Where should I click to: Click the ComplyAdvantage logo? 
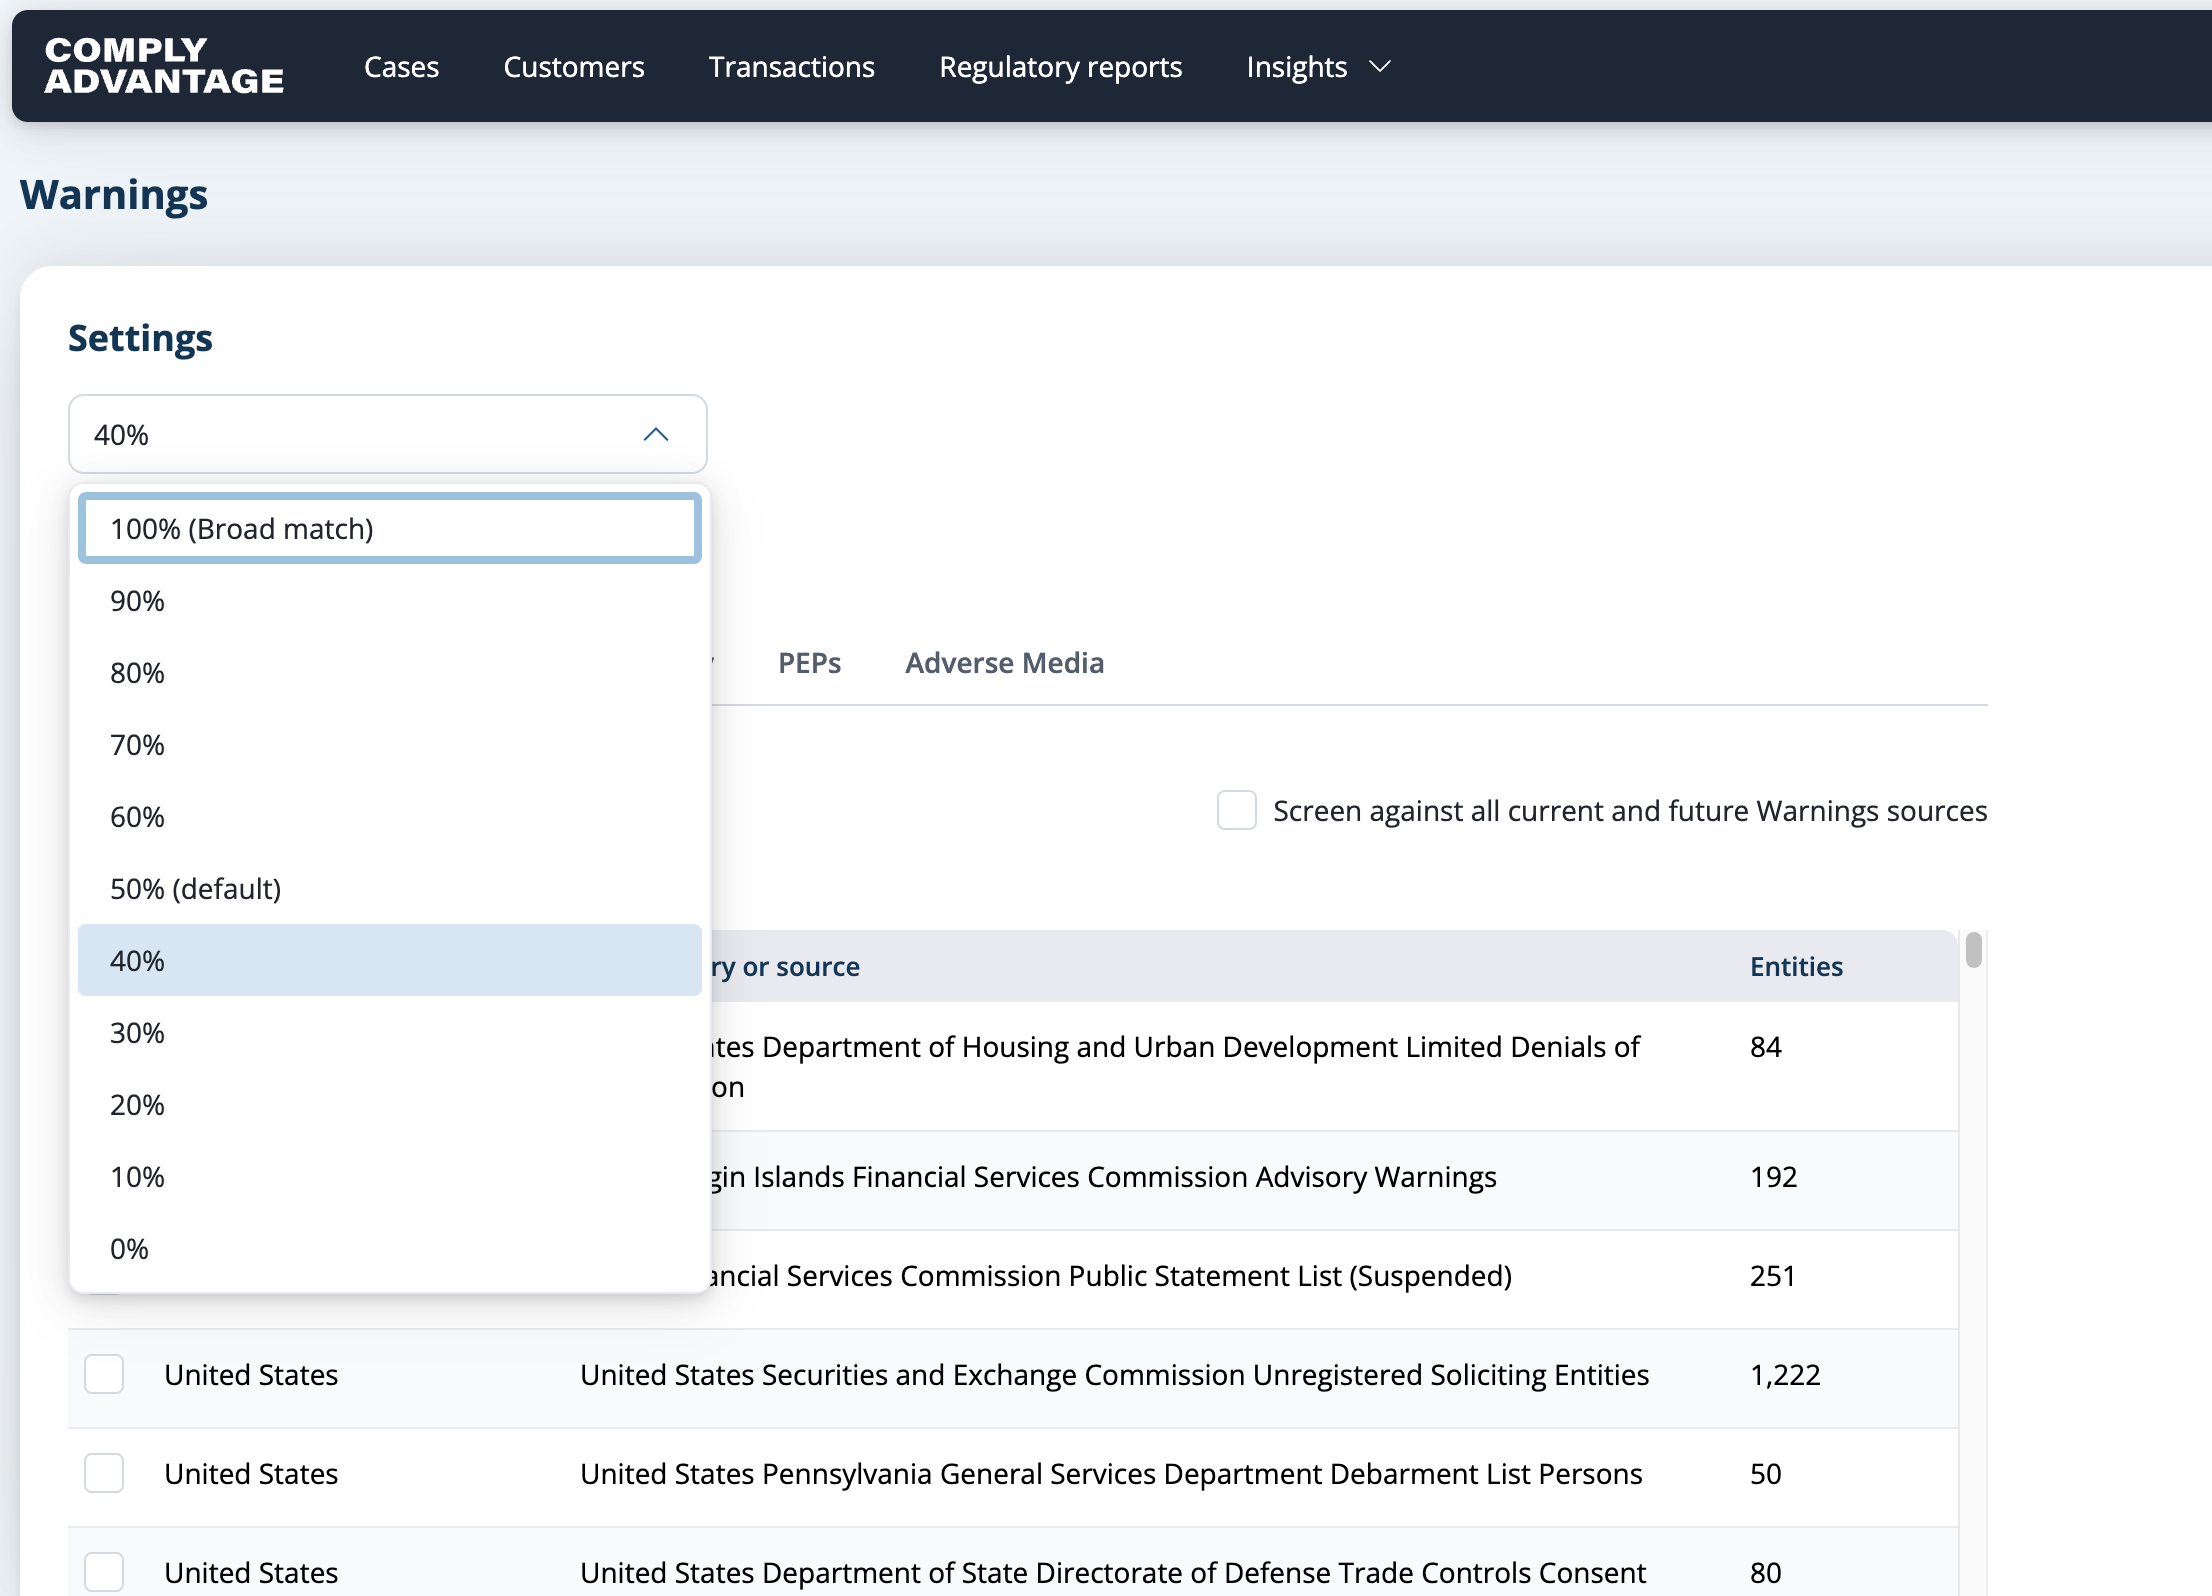164,66
